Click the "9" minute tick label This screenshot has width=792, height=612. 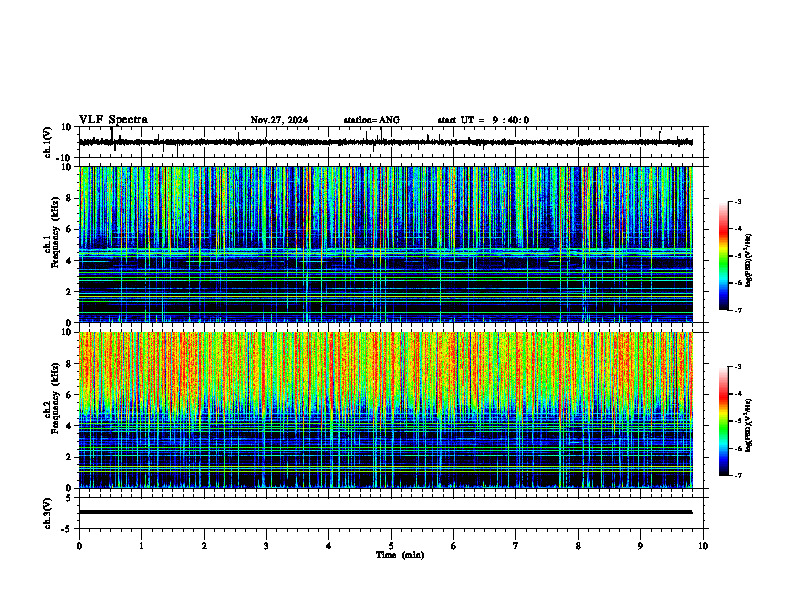point(640,546)
